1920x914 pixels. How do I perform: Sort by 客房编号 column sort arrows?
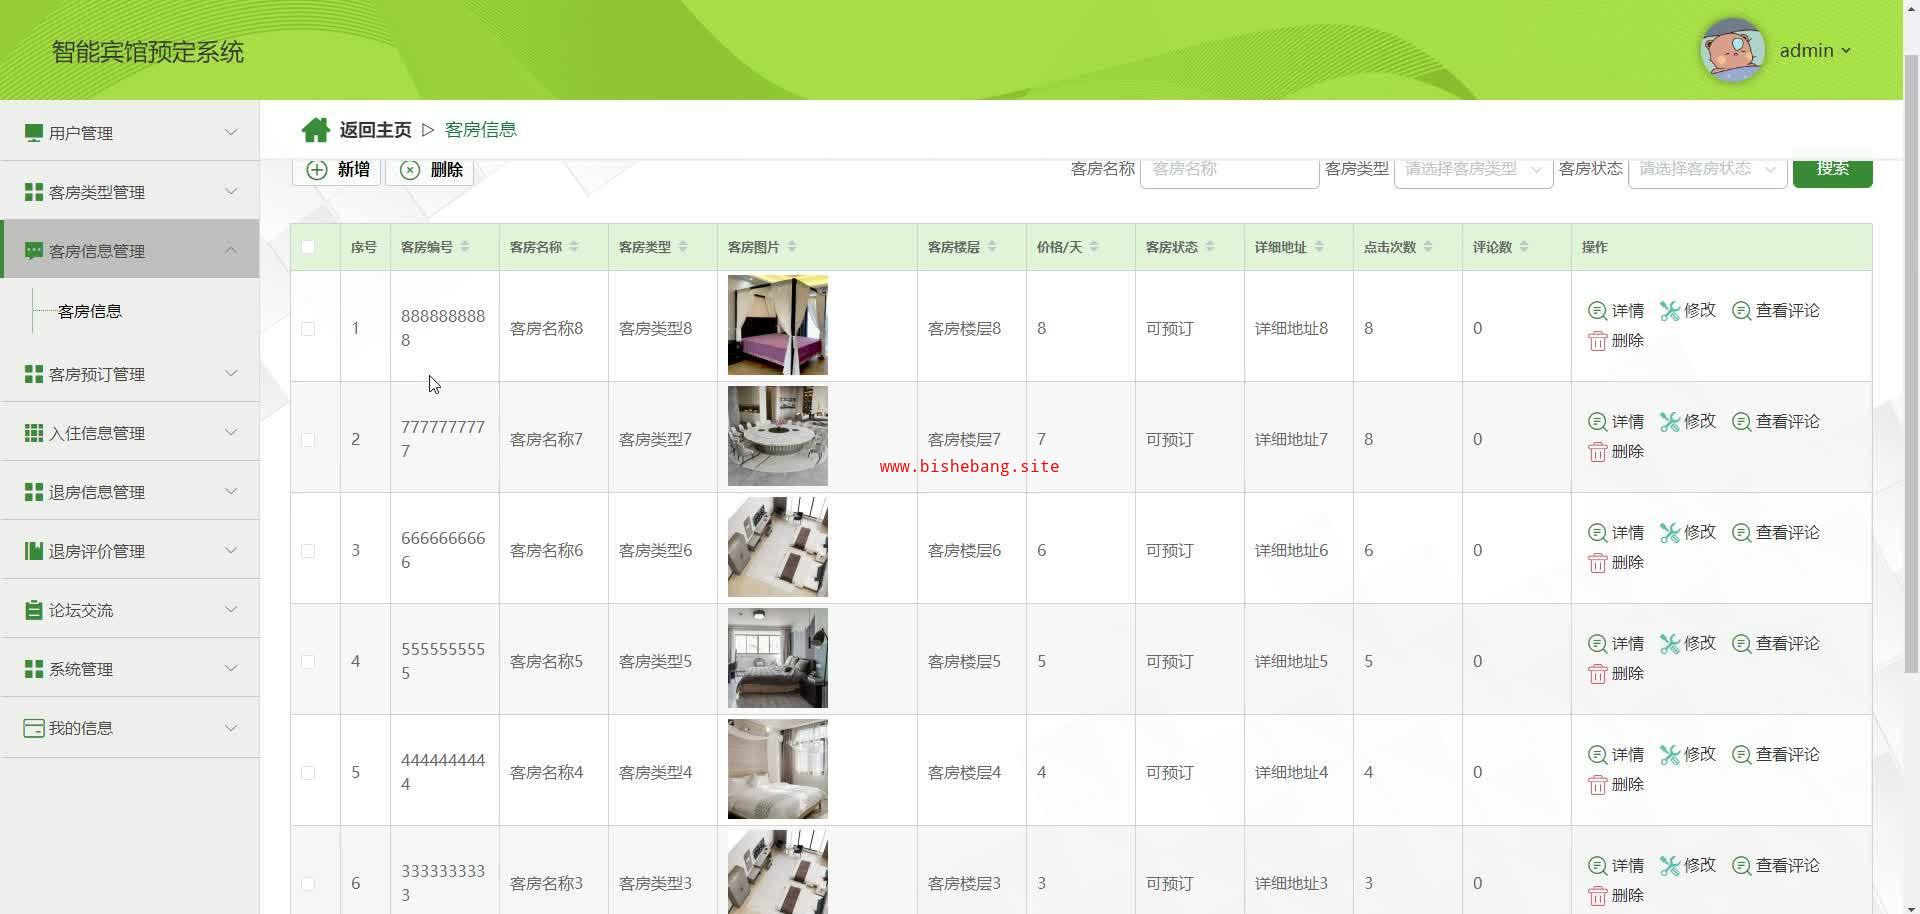465,247
